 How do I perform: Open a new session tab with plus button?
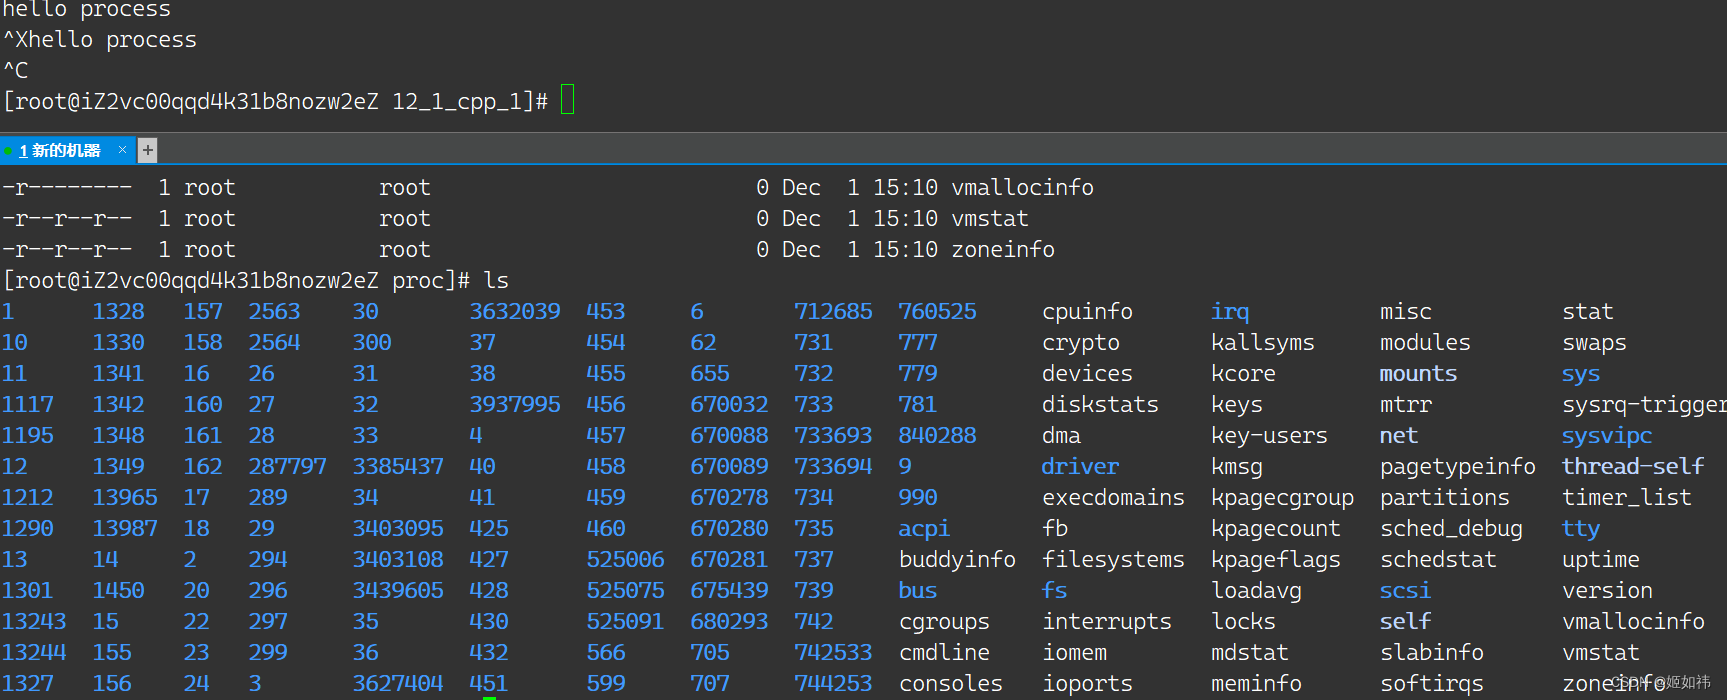coord(147,150)
